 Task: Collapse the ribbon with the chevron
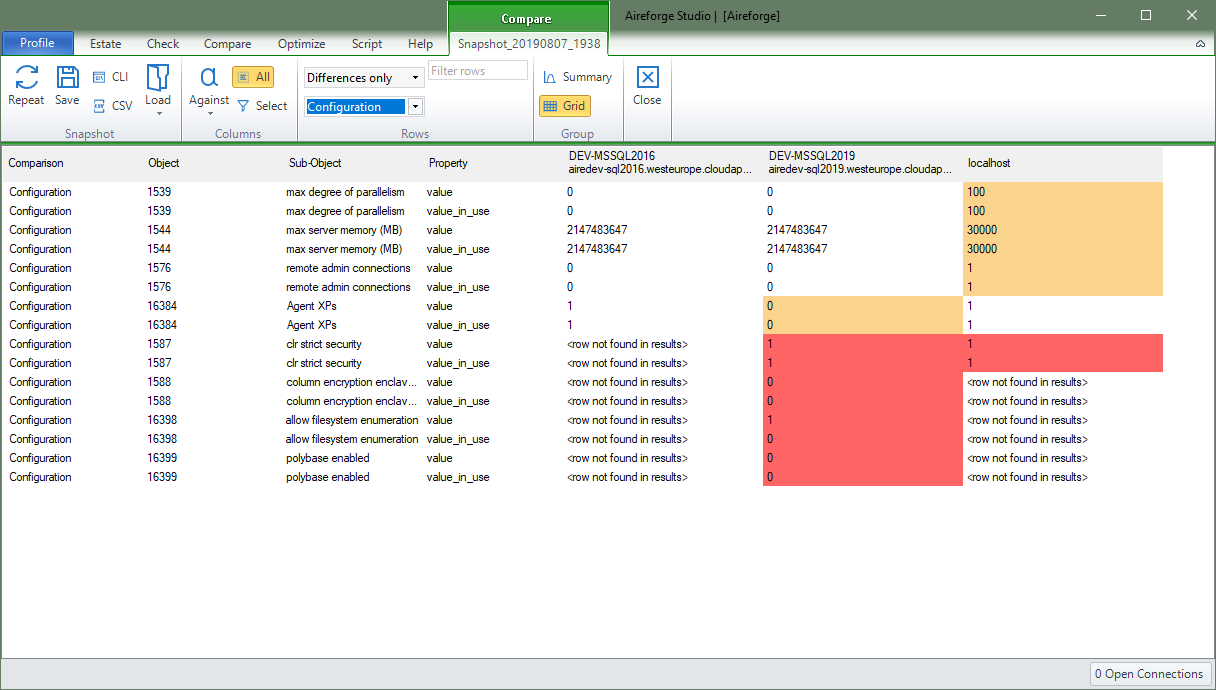pyautogui.click(x=1202, y=44)
